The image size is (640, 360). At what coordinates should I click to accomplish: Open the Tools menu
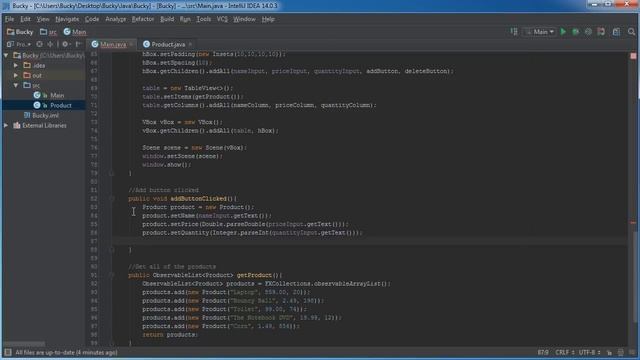pyautogui.click(x=204, y=19)
